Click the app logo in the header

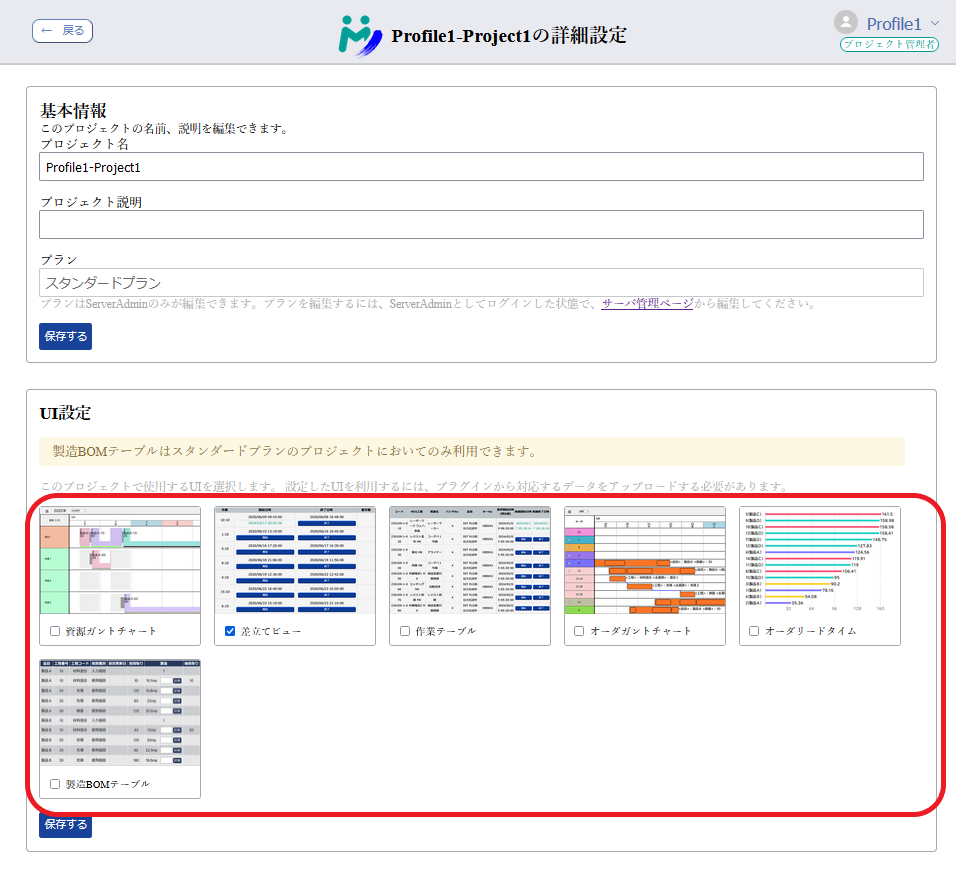point(358,32)
